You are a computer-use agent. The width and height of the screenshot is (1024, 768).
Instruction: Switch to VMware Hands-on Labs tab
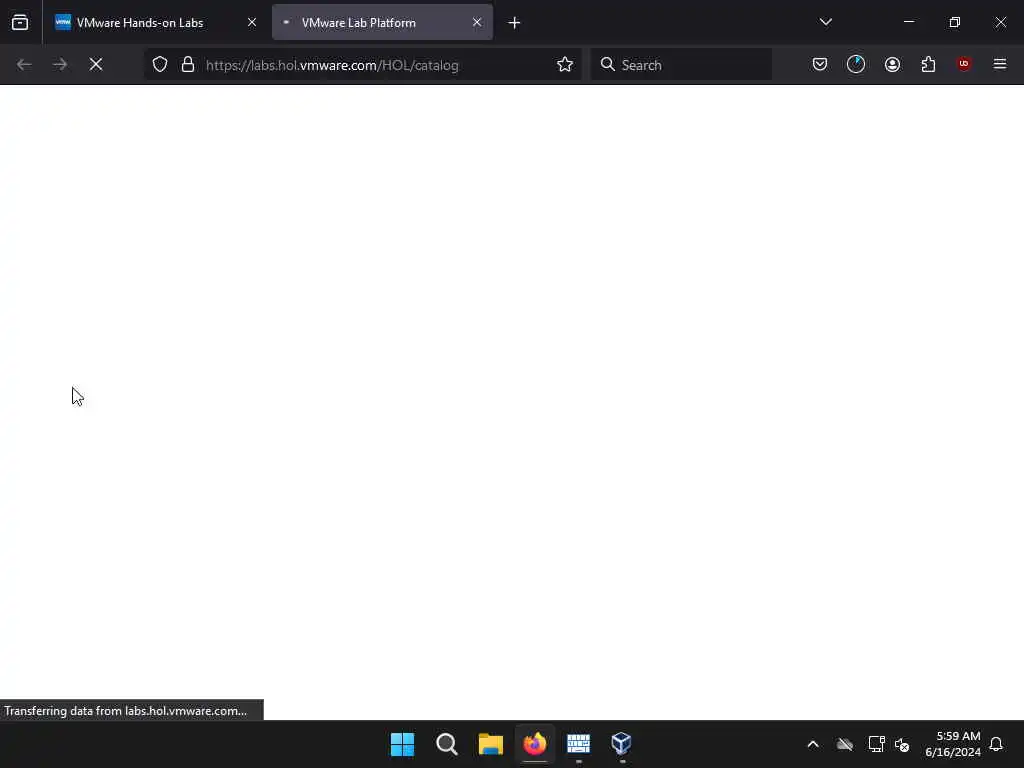tap(157, 22)
